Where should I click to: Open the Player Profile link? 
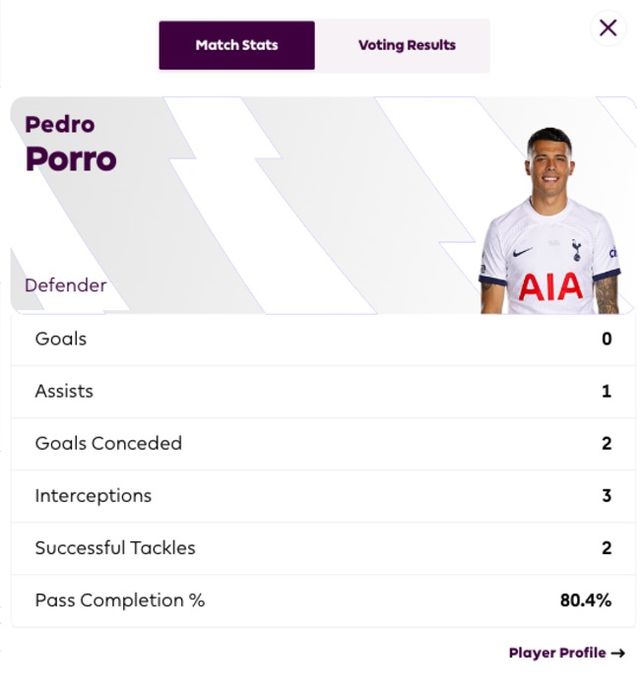[557, 653]
